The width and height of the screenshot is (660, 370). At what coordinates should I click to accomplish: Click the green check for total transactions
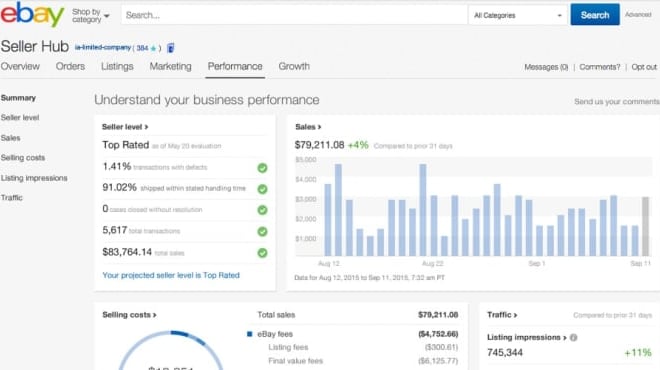[262, 232]
